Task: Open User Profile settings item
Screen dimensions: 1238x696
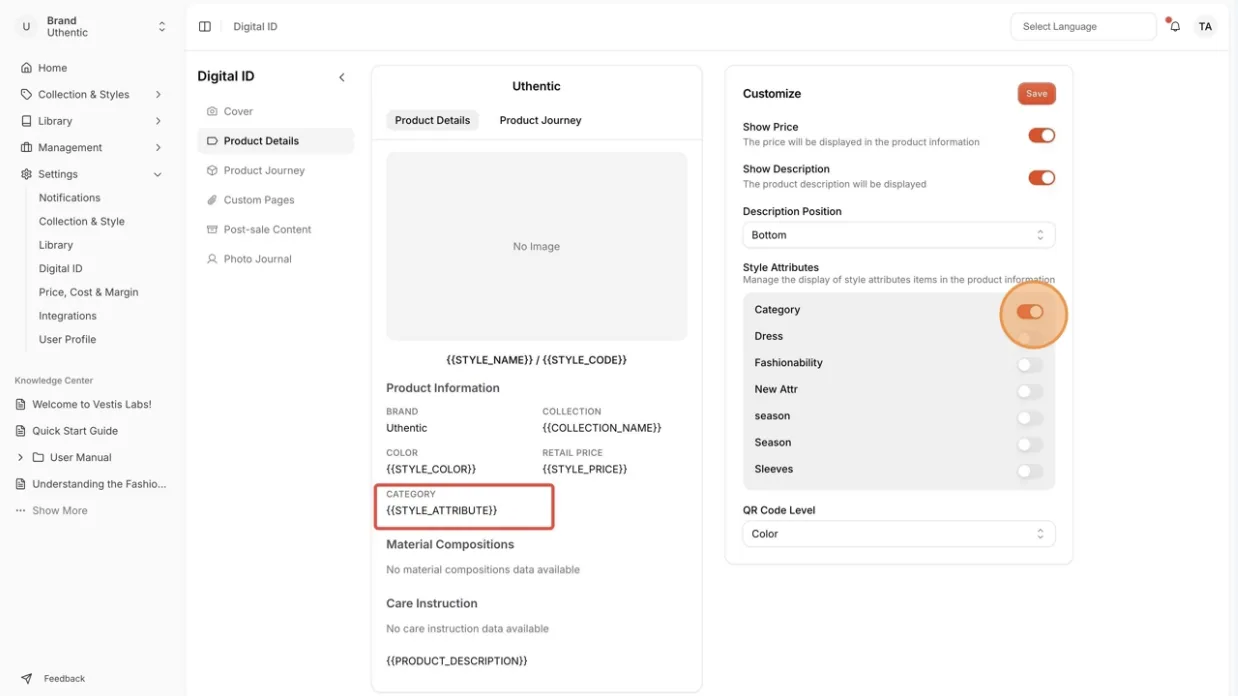Action: click(68, 339)
